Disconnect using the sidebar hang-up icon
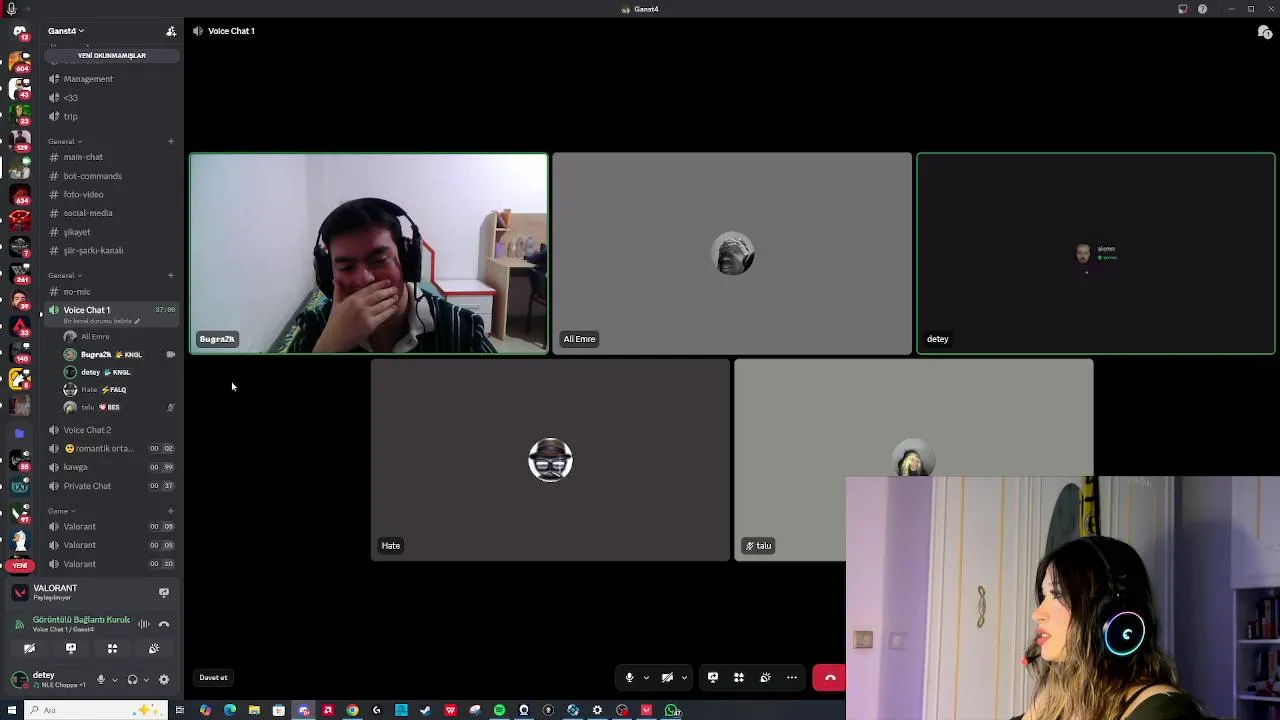This screenshot has height=720, width=1280. point(164,624)
